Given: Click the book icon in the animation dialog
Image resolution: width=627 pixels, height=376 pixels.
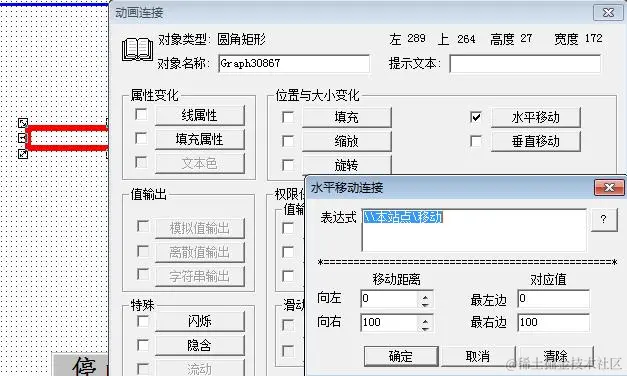Looking at the screenshot, I should pyautogui.click(x=137, y=50).
